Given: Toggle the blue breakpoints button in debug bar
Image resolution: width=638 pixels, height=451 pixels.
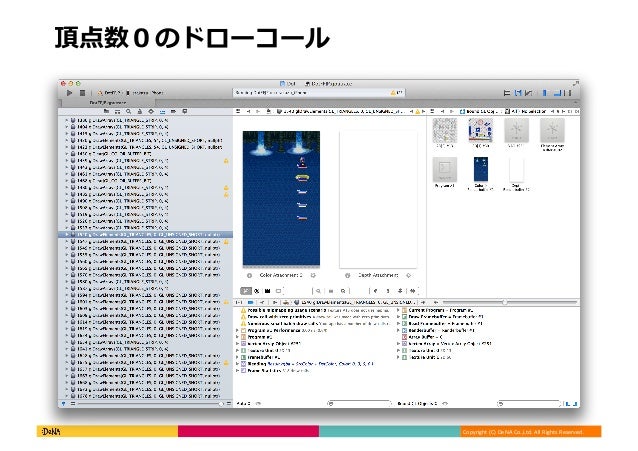Looking at the screenshot, I should click(251, 302).
